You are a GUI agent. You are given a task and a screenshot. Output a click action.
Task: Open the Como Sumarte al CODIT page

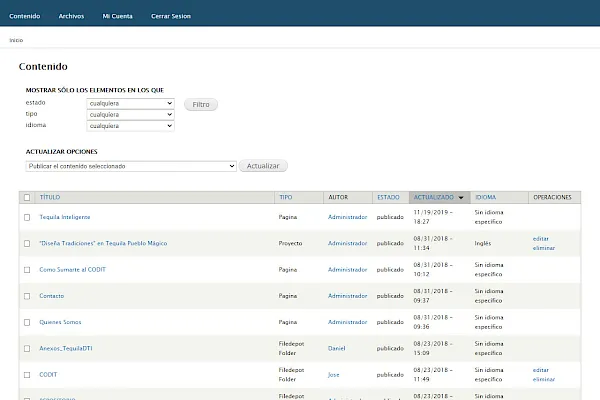[x=72, y=269]
